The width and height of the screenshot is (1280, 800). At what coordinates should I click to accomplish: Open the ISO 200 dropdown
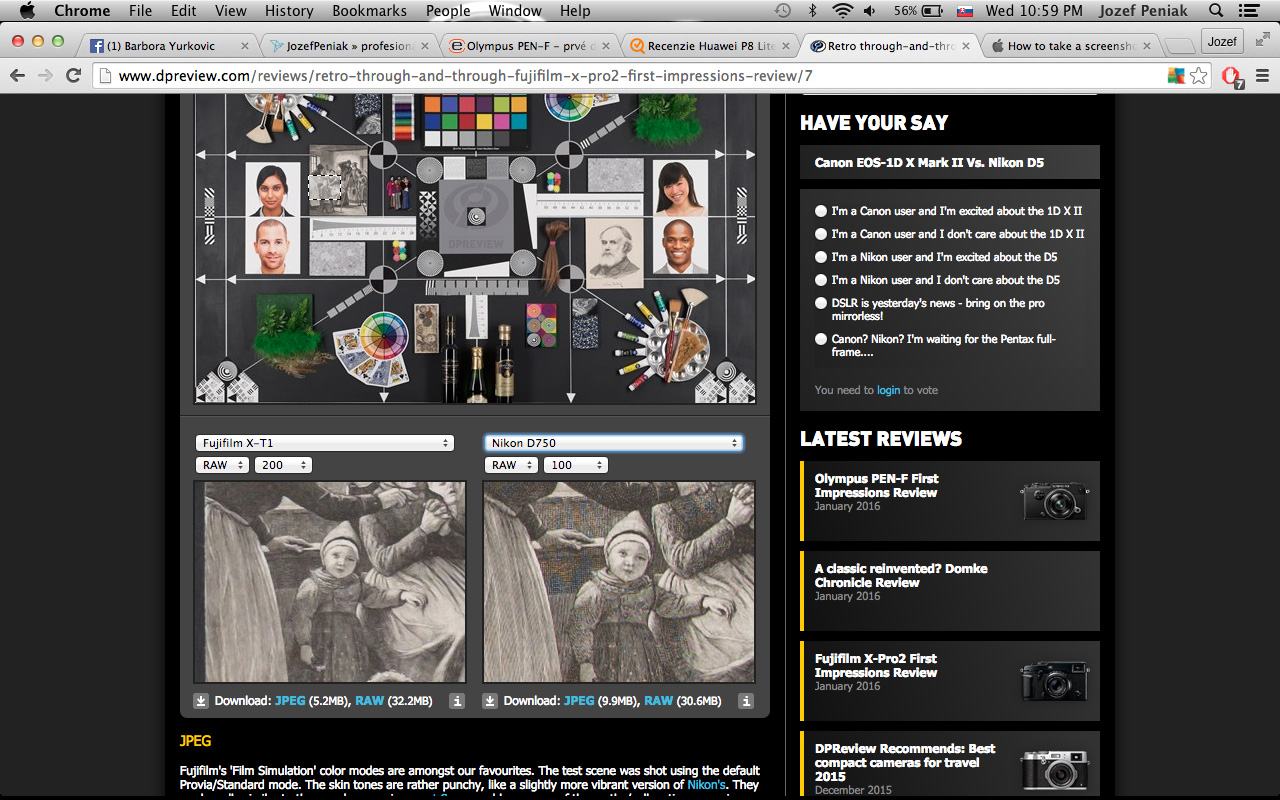(283, 465)
